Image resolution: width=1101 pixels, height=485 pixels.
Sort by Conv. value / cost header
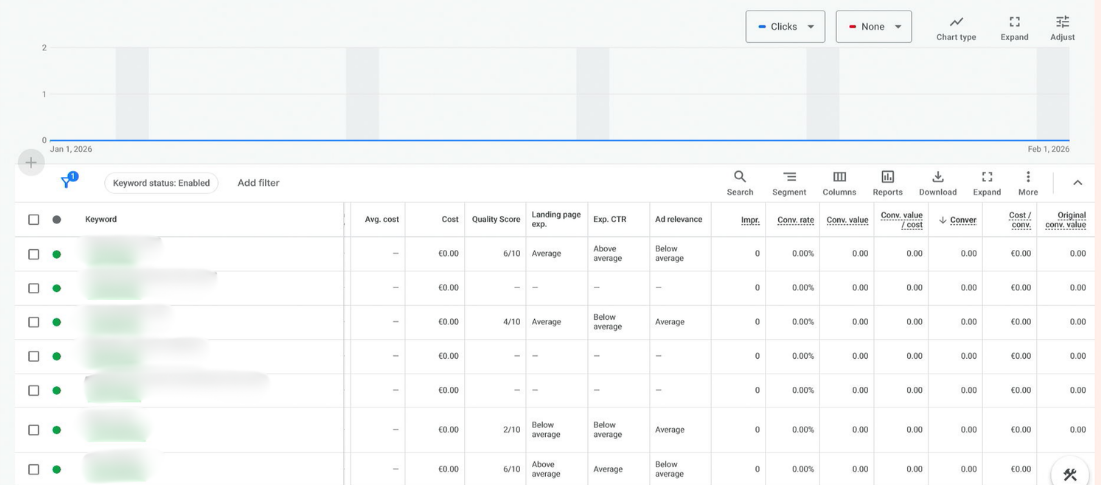pos(901,220)
